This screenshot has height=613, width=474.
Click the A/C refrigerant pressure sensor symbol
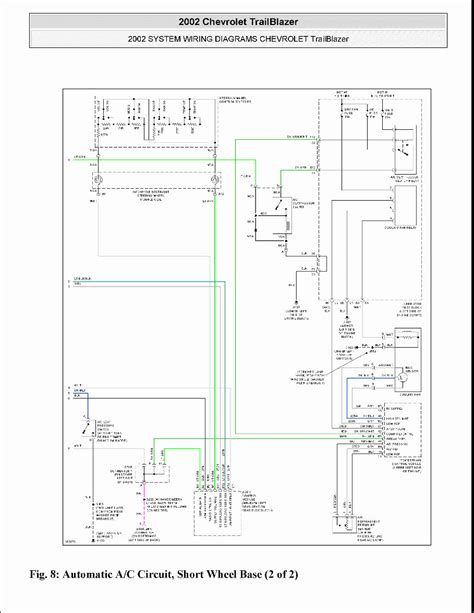click(x=344, y=525)
